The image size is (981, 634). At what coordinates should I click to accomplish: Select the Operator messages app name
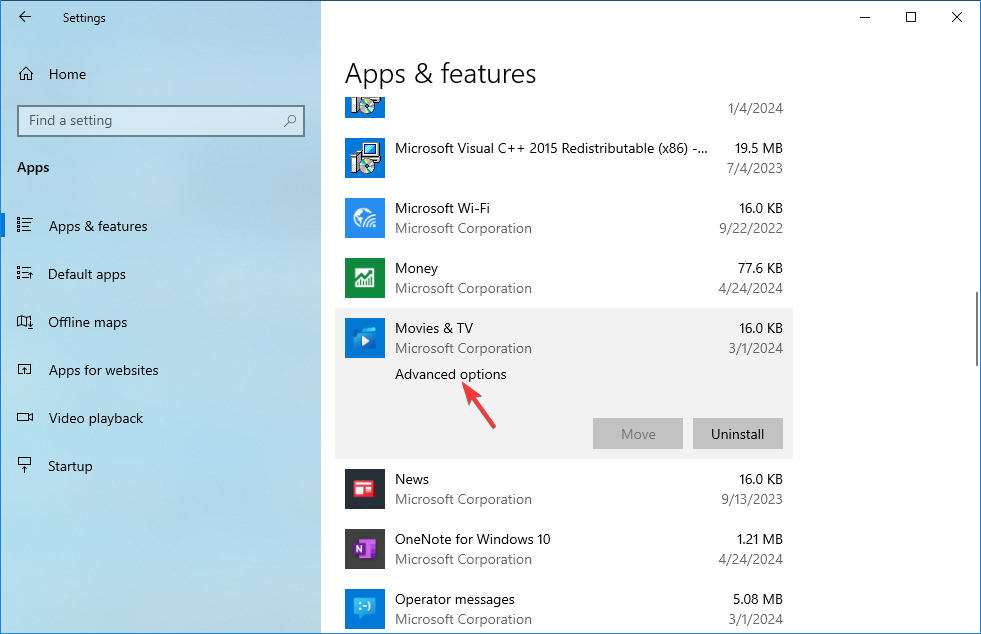455,600
